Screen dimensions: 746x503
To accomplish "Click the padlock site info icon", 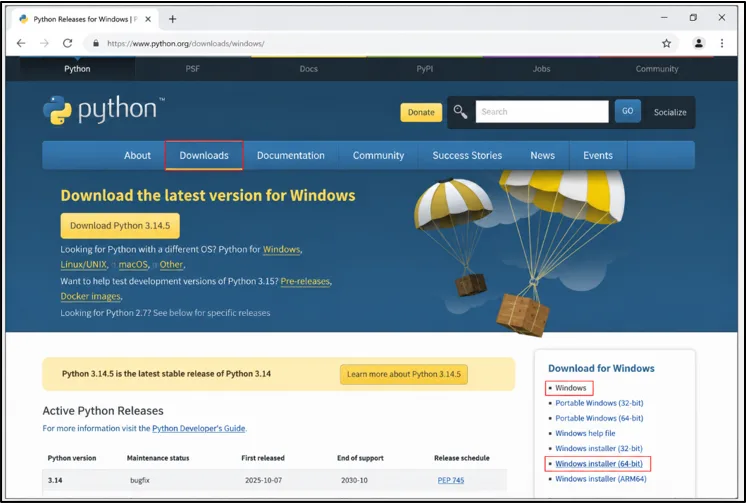I will [96, 43].
